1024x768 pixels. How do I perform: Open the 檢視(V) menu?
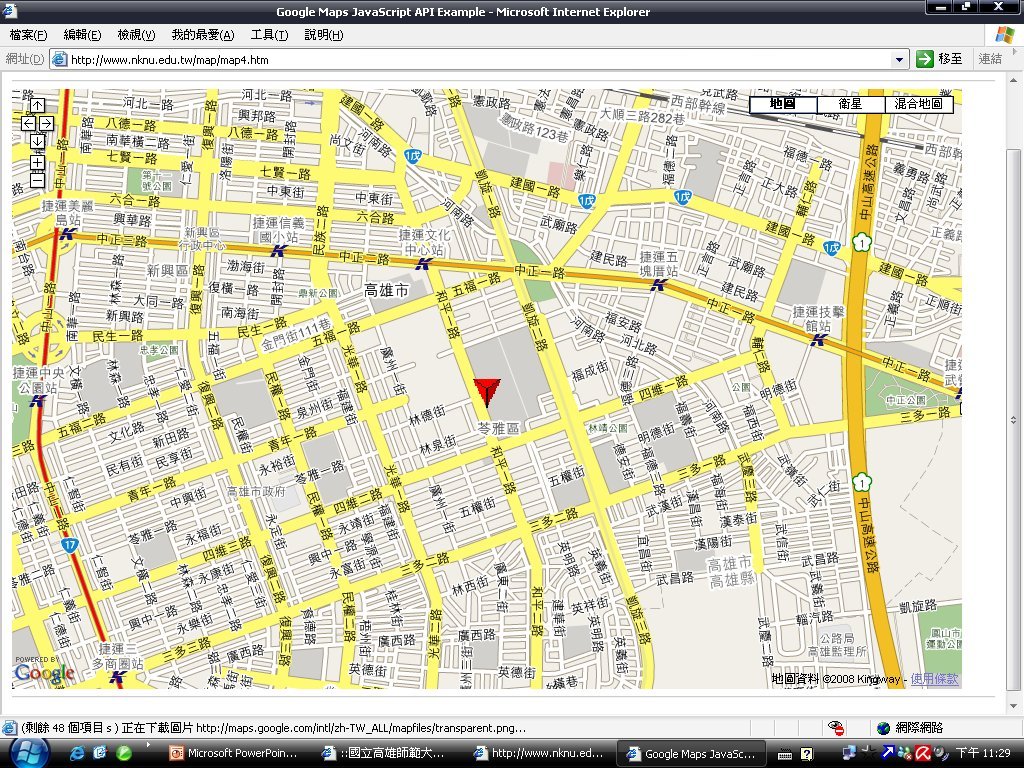pyautogui.click(x=136, y=35)
